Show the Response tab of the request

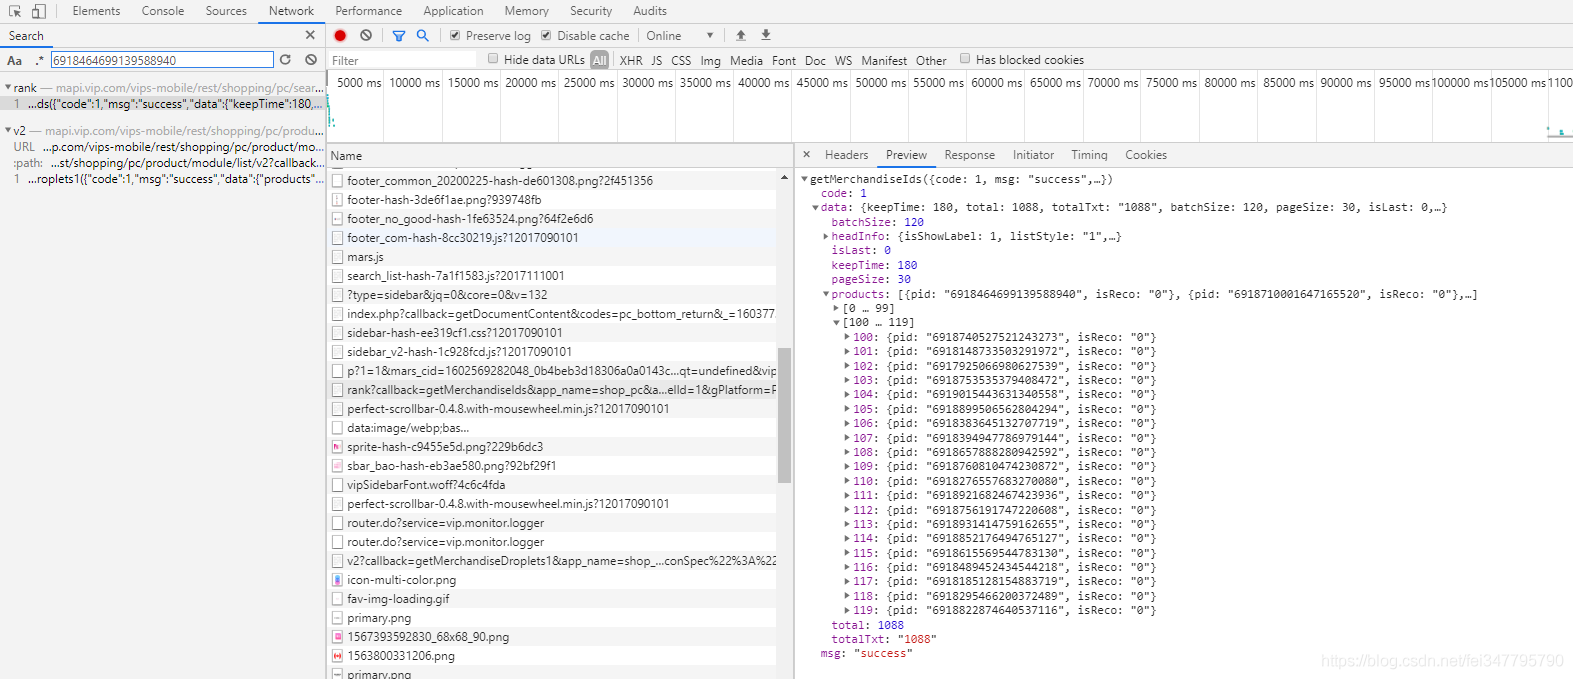pyautogui.click(x=969, y=155)
